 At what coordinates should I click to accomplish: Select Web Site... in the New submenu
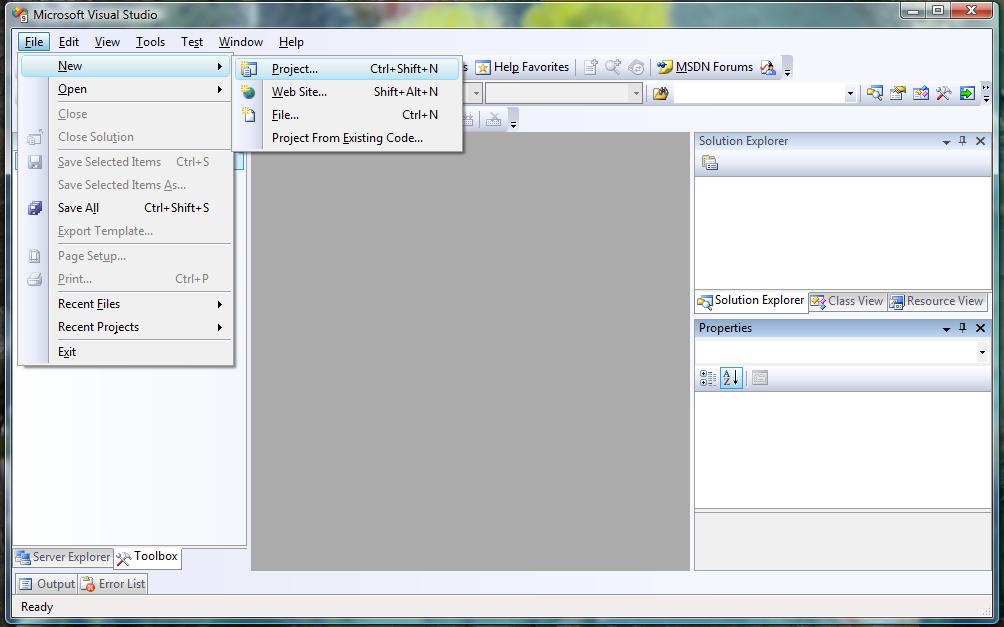[x=348, y=92]
